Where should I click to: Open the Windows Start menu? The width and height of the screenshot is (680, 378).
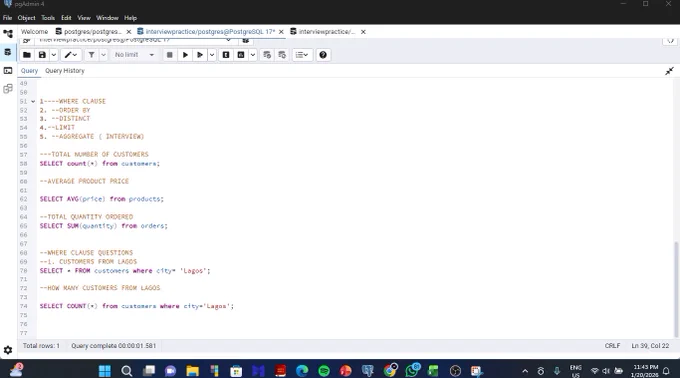point(105,371)
